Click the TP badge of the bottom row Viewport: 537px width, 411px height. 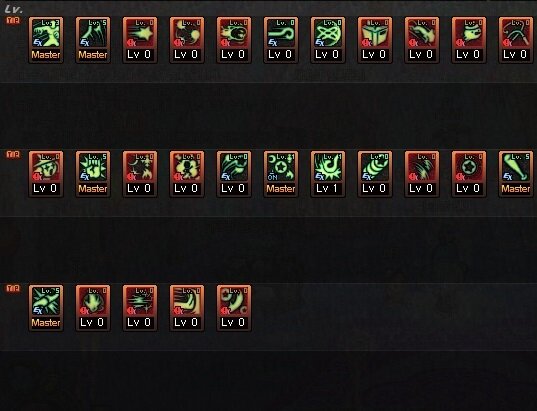pyautogui.click(x=13, y=288)
